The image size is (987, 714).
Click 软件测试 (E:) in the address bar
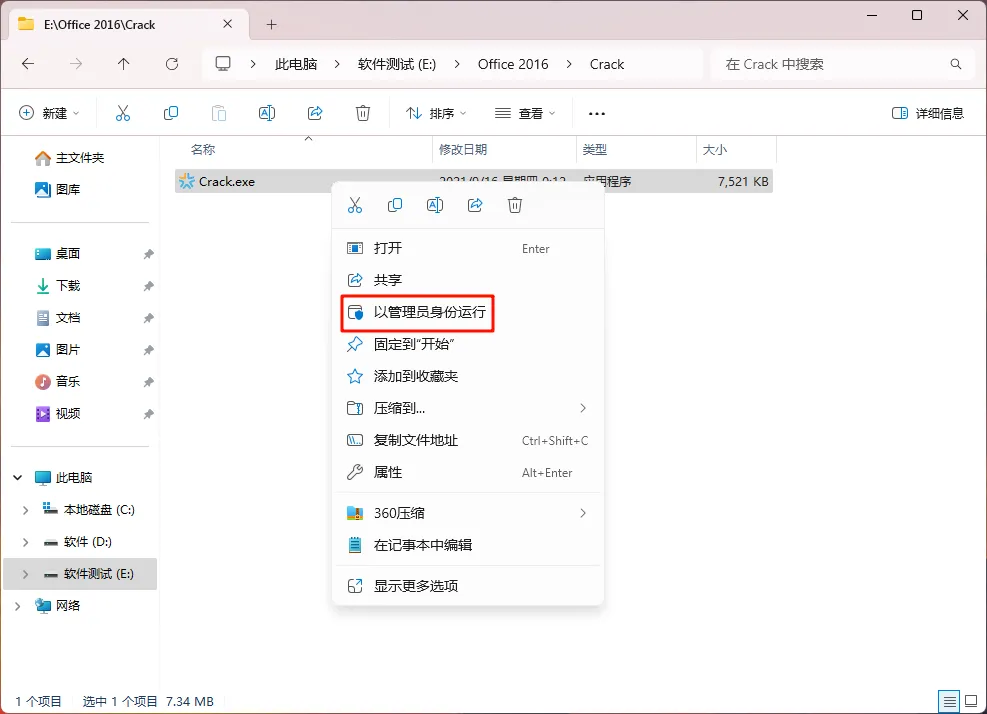[x=397, y=64]
